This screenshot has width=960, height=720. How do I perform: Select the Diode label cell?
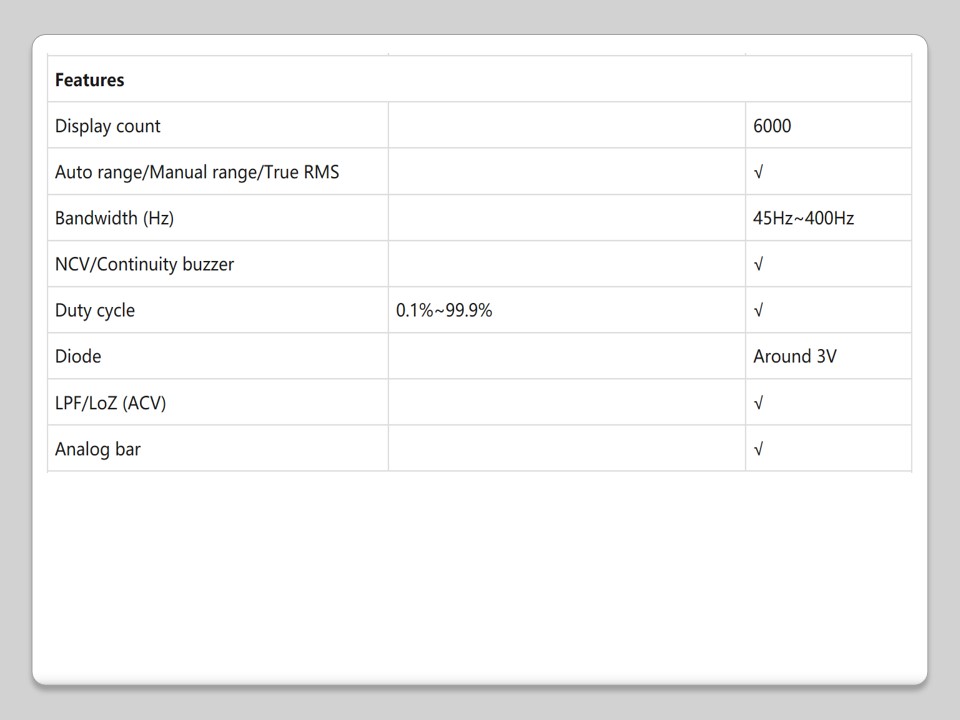[x=78, y=356]
